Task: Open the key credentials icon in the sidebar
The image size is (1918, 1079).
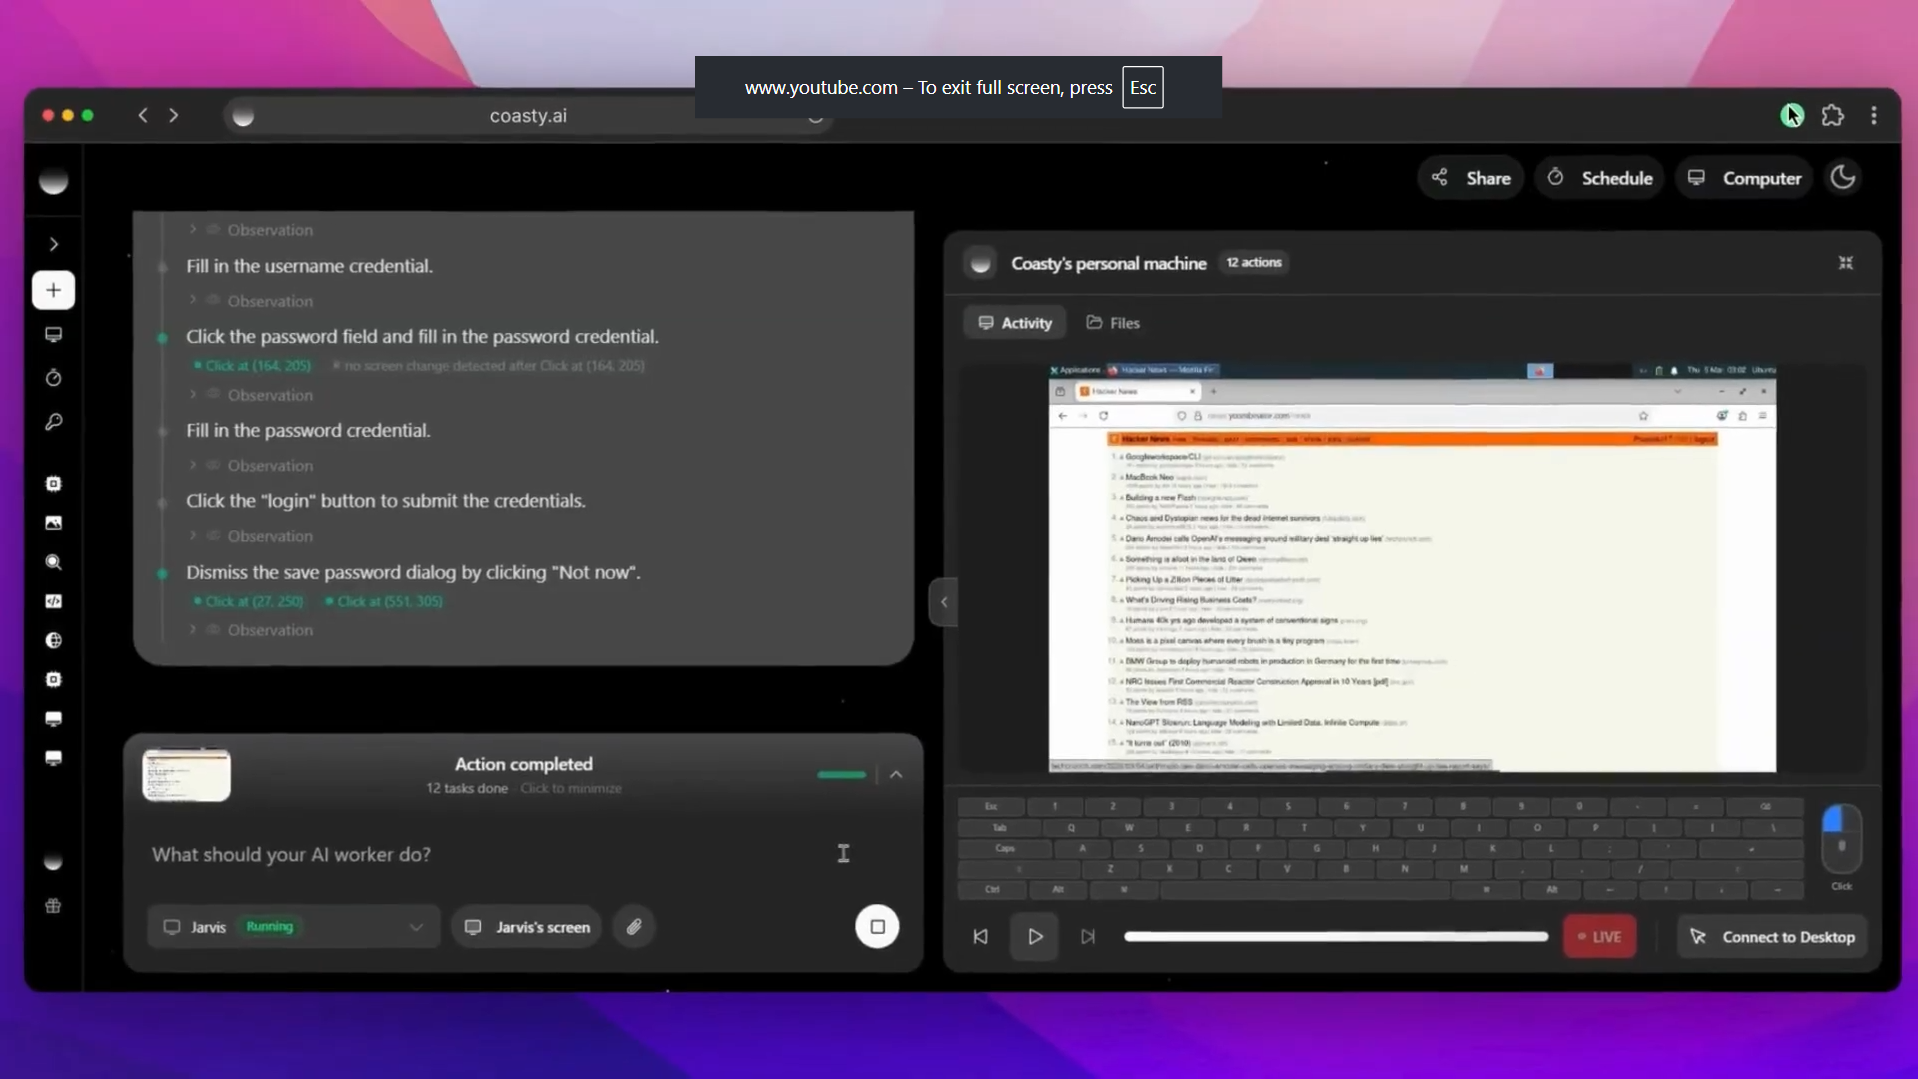Action: tap(53, 422)
